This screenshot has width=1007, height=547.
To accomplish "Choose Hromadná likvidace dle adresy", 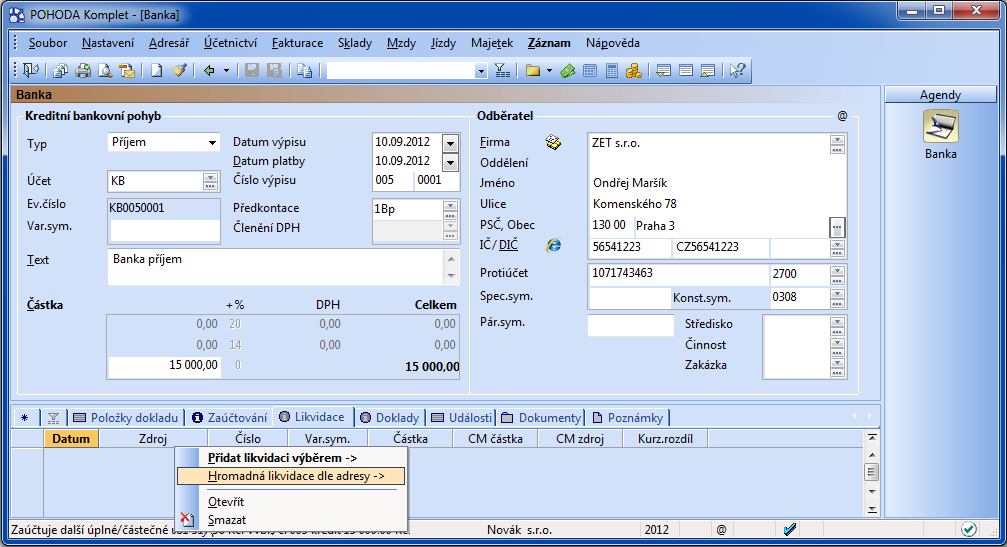I will [291, 476].
